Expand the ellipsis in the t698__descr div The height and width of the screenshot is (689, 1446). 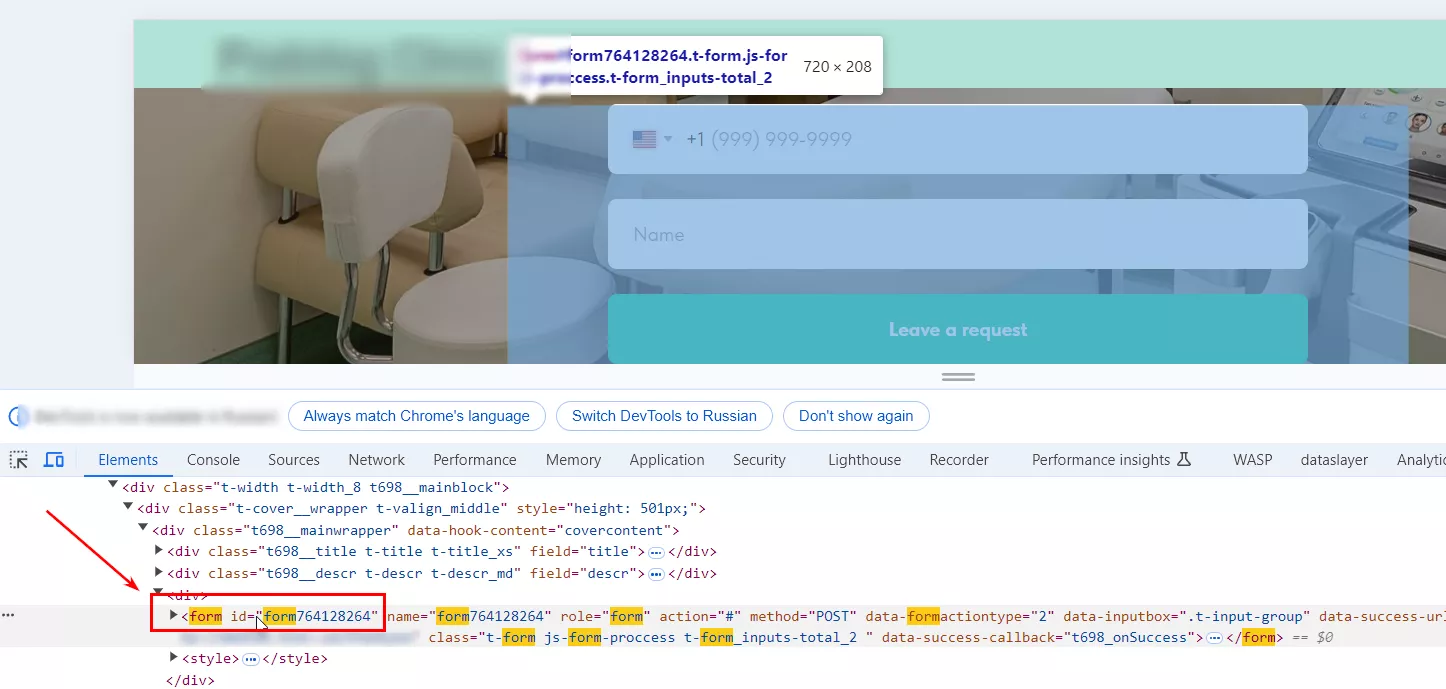656,574
